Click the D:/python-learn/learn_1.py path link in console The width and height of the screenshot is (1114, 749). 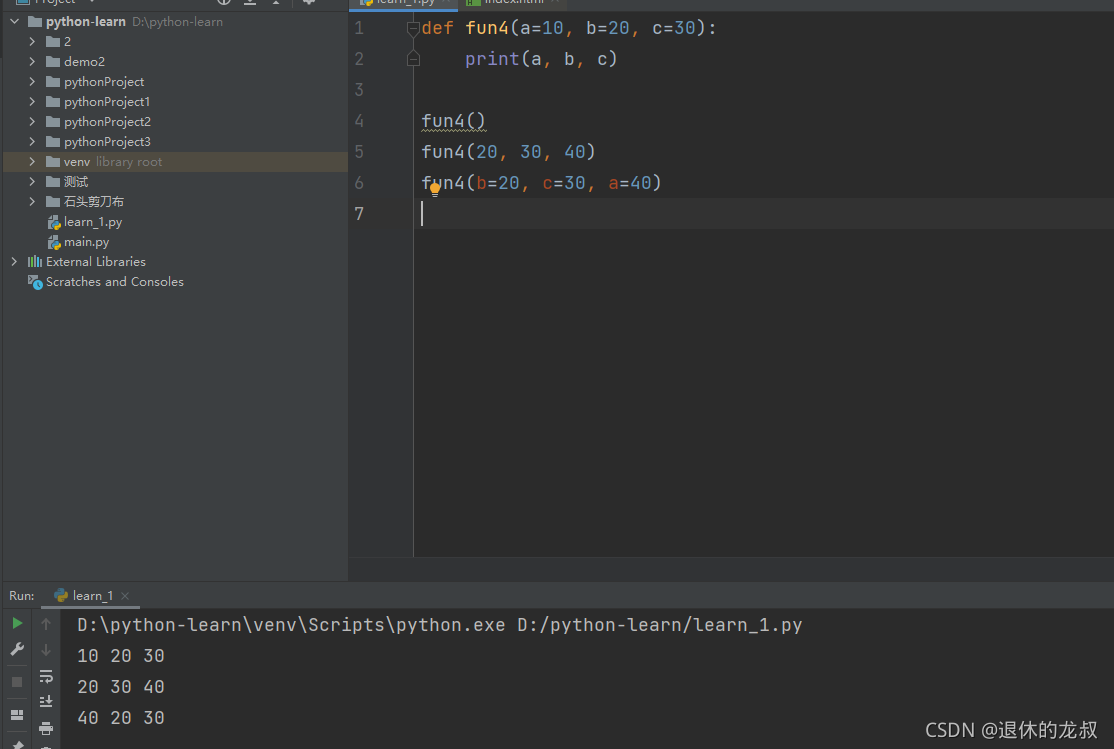pos(659,625)
